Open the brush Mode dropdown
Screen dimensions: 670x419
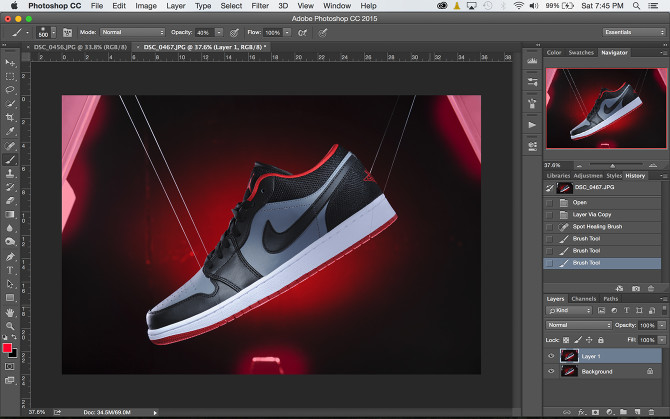pyautogui.click(x=132, y=32)
